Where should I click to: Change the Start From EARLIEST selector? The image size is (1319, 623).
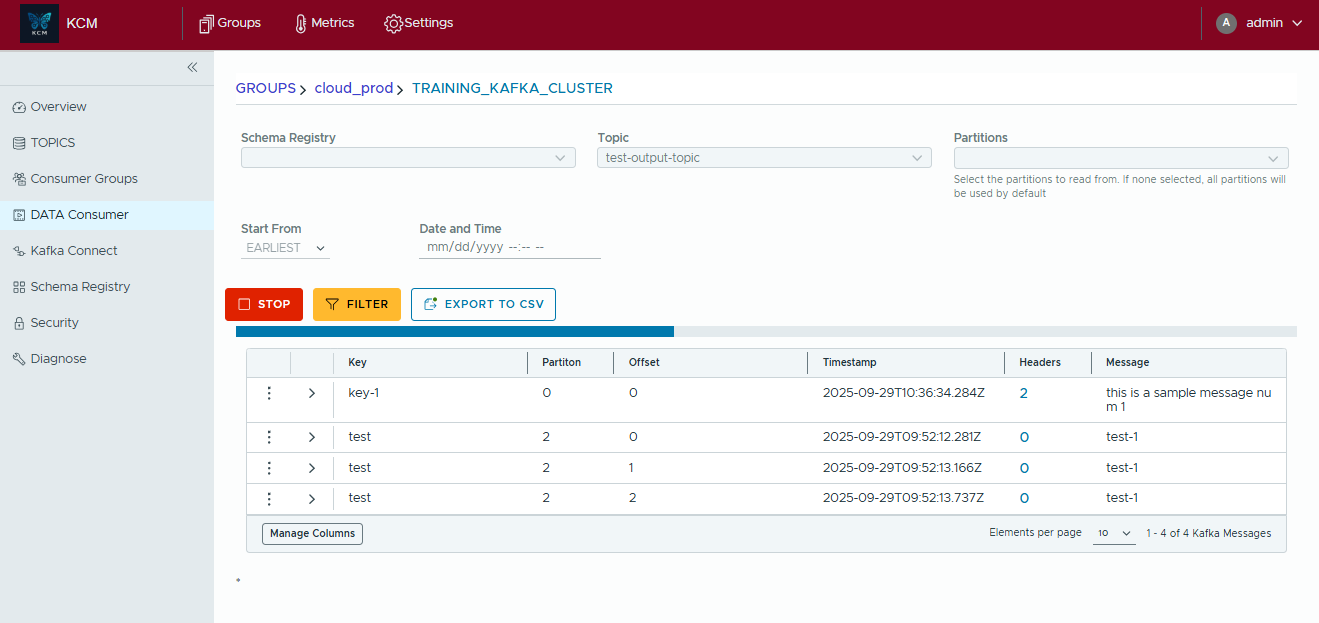(x=286, y=248)
